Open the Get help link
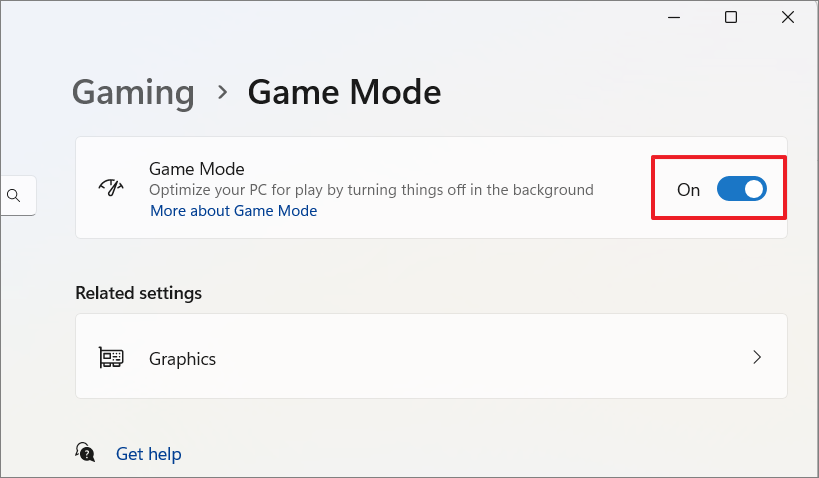The height and width of the screenshot is (478, 819). click(148, 454)
